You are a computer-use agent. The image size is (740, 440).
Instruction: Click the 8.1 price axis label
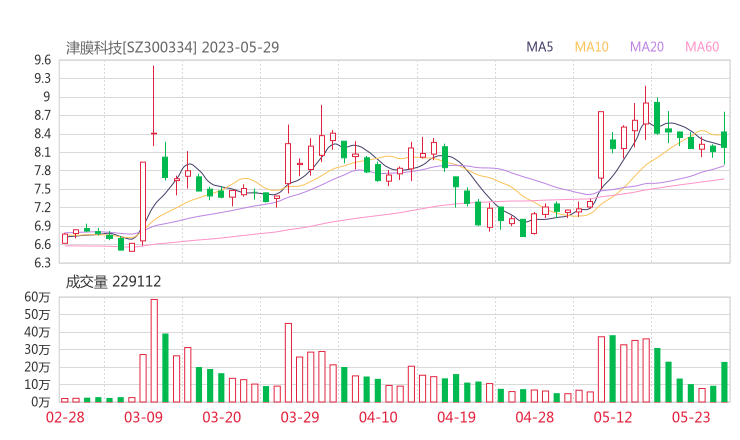[x=42, y=152]
